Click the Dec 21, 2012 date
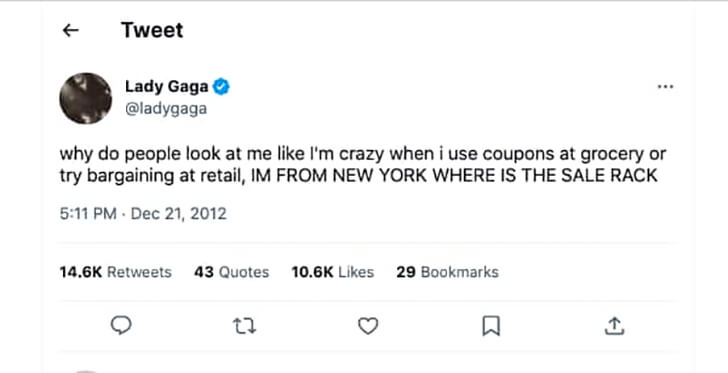 179,214
